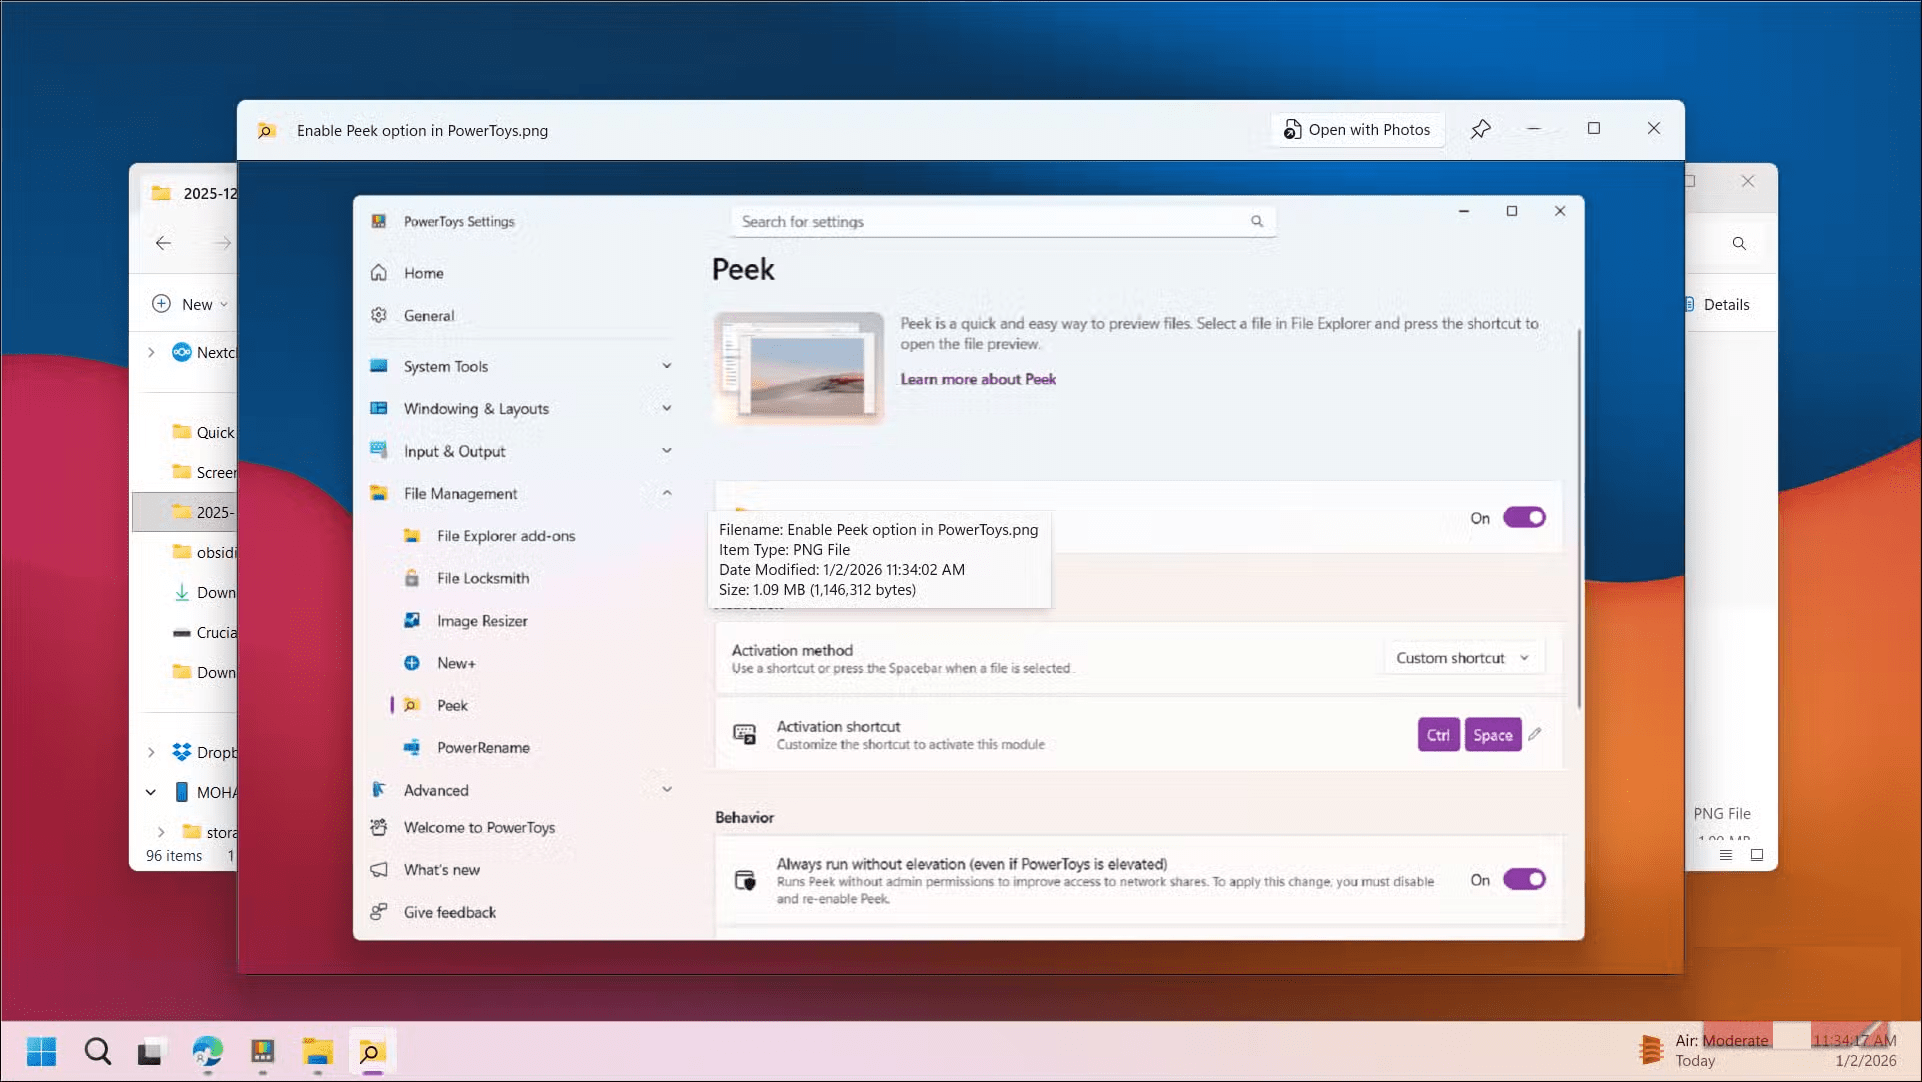Image resolution: width=1922 pixels, height=1082 pixels.
Task: Toggle the Enable Peek switch
Action: 1524,518
